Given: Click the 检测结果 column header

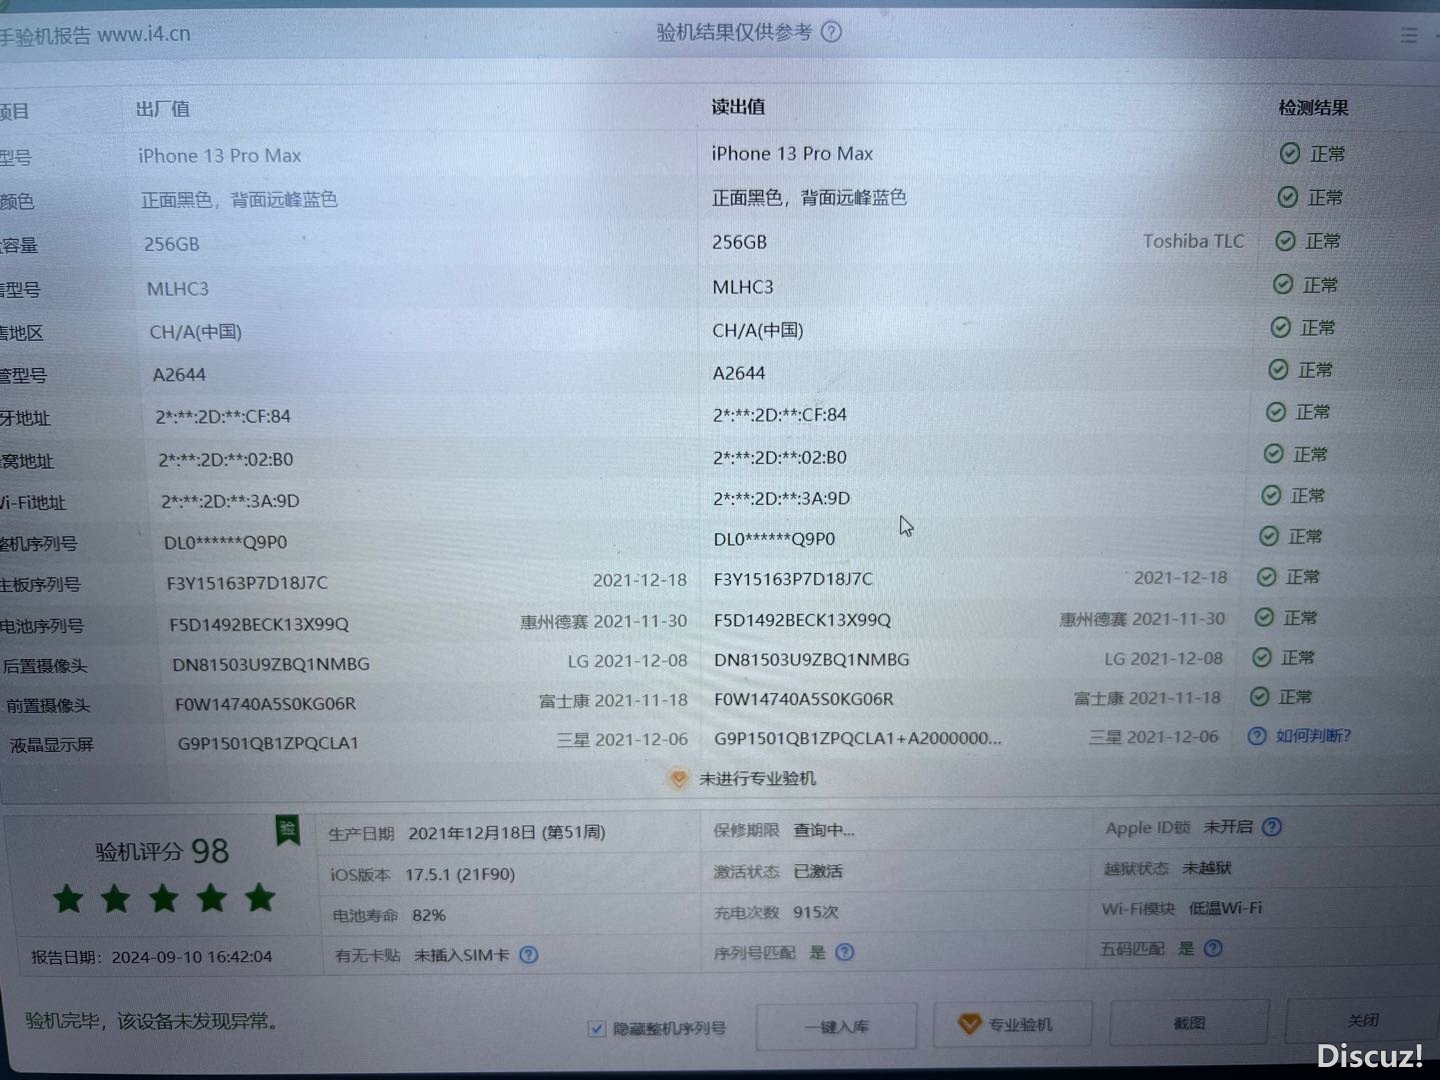Looking at the screenshot, I should [1313, 108].
